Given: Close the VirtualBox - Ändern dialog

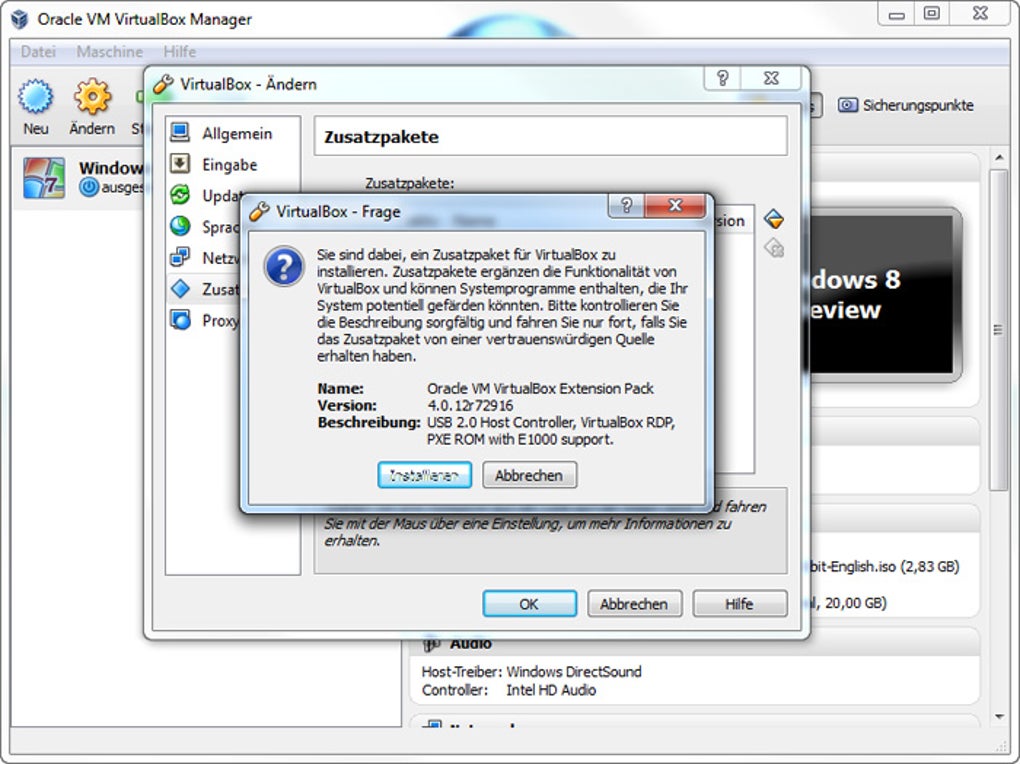Looking at the screenshot, I should coord(772,78).
